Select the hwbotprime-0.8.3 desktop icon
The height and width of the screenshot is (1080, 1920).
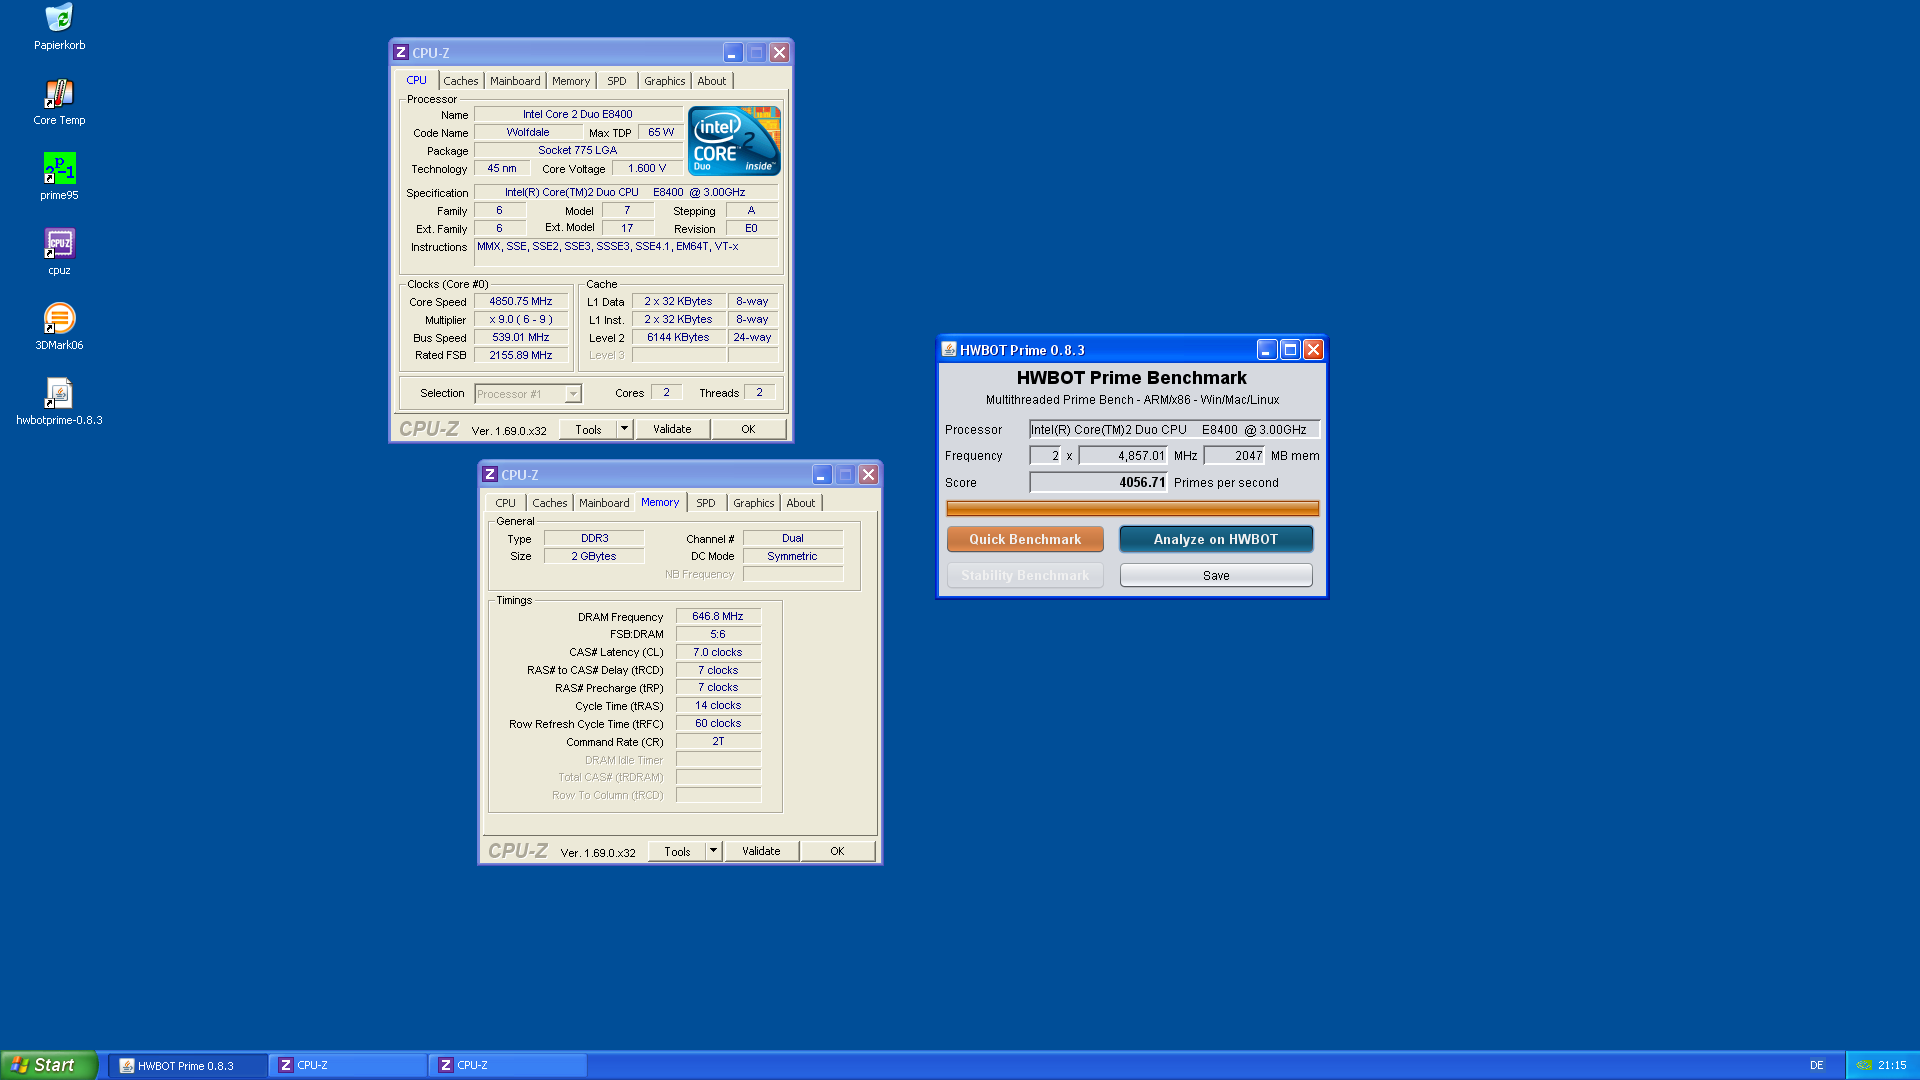click(x=59, y=393)
